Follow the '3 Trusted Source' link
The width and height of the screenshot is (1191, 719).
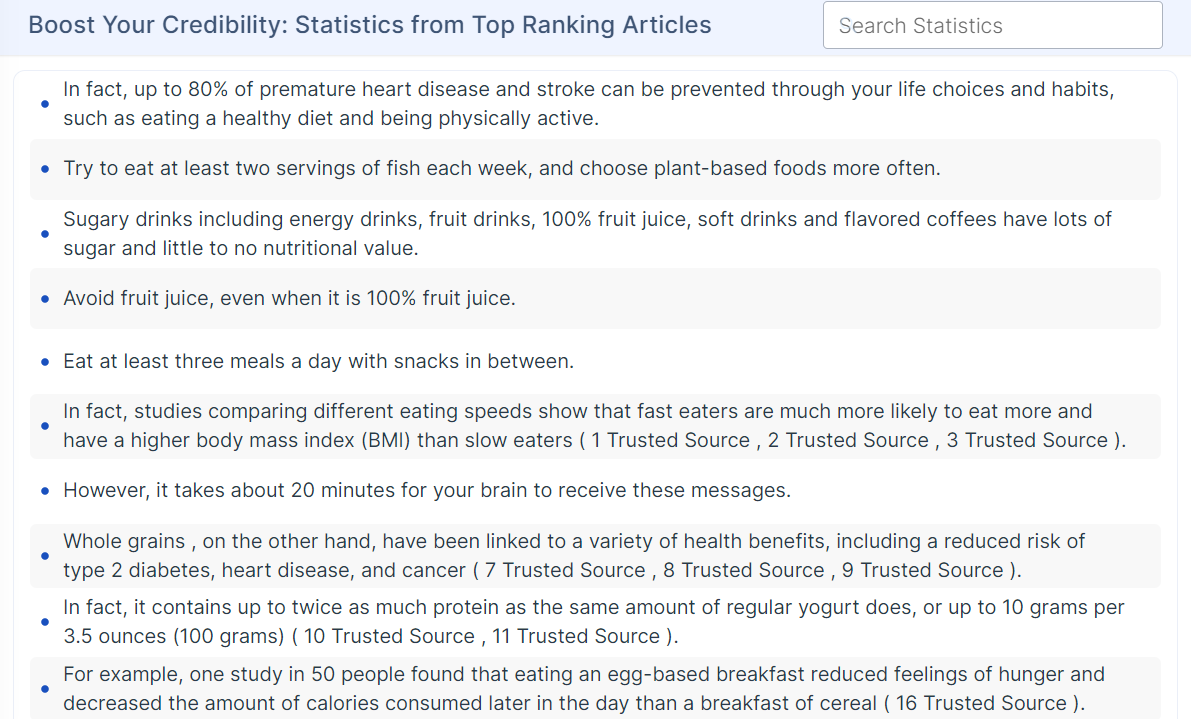click(x=1027, y=441)
